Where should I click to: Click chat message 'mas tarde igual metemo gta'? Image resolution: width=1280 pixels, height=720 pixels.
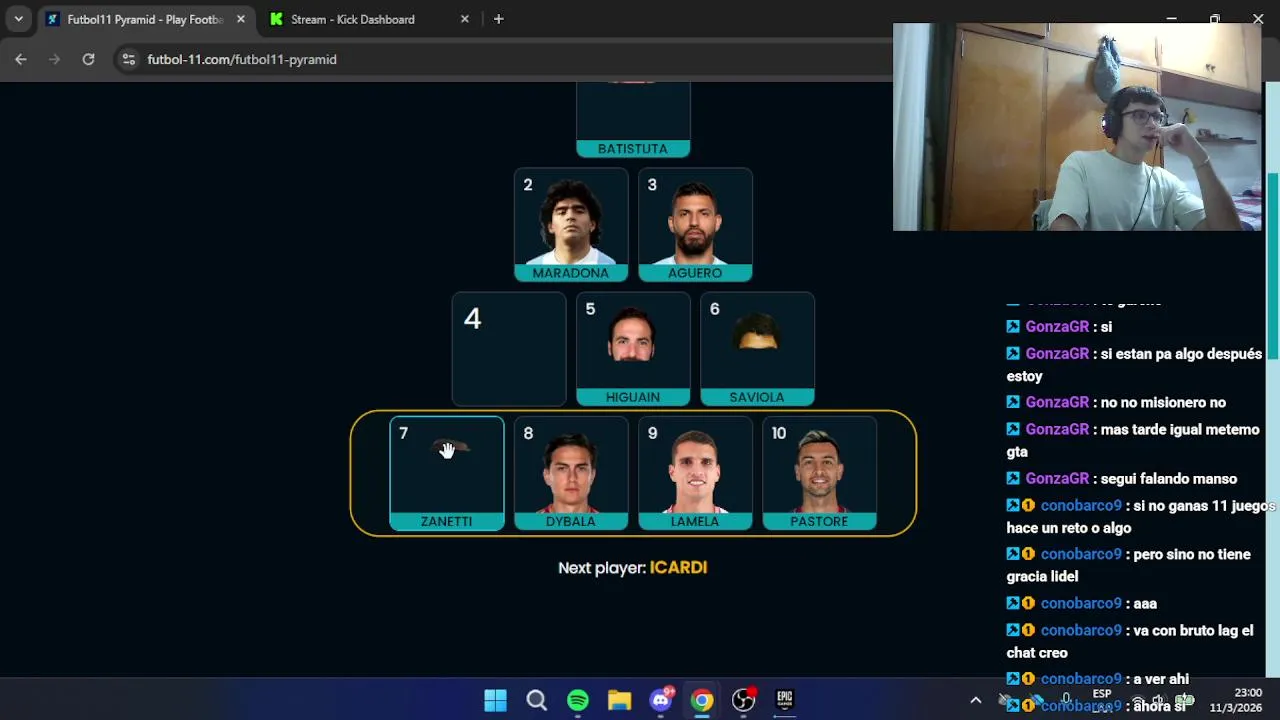[1133, 440]
